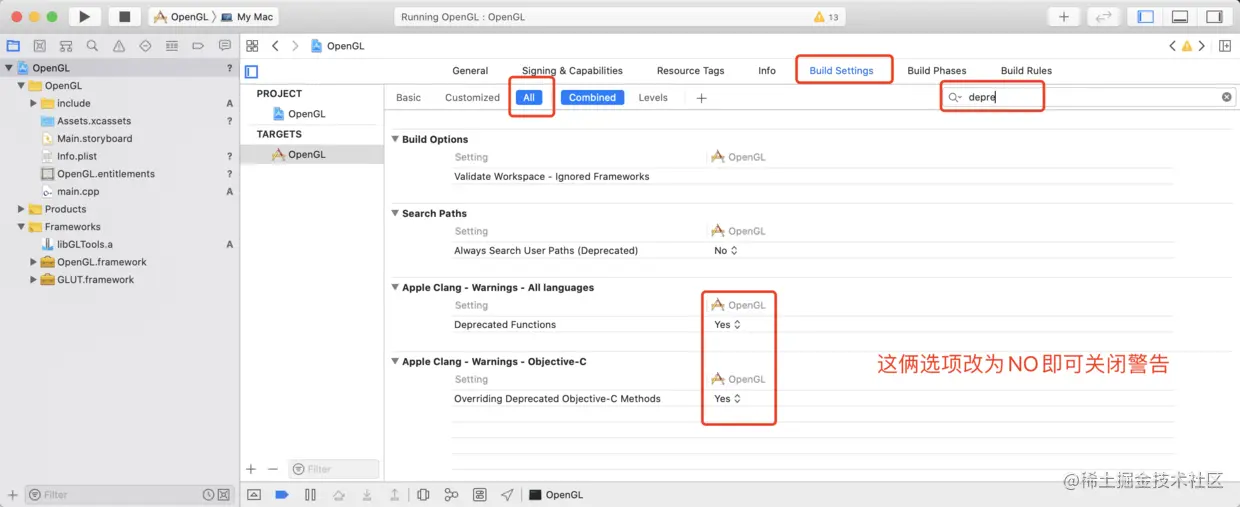The width and height of the screenshot is (1240, 507).
Task: Collapse the Search Paths section
Action: 395,213
